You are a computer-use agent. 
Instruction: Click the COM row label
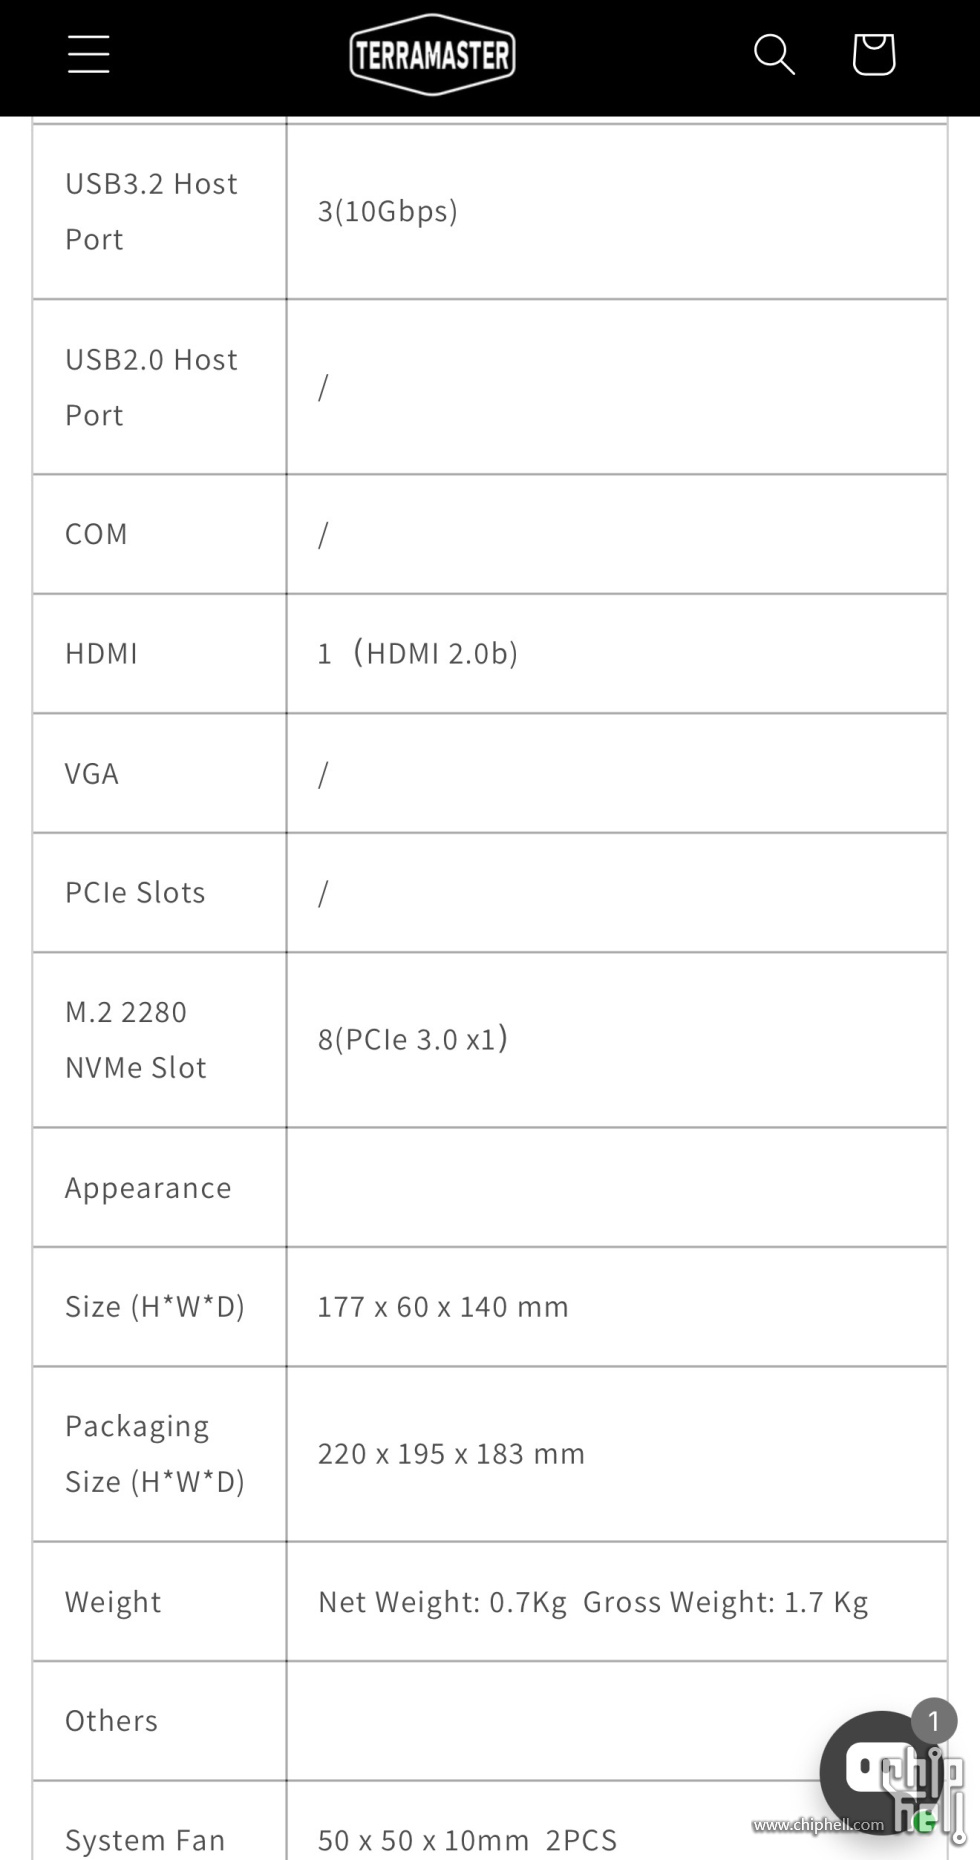coord(96,534)
